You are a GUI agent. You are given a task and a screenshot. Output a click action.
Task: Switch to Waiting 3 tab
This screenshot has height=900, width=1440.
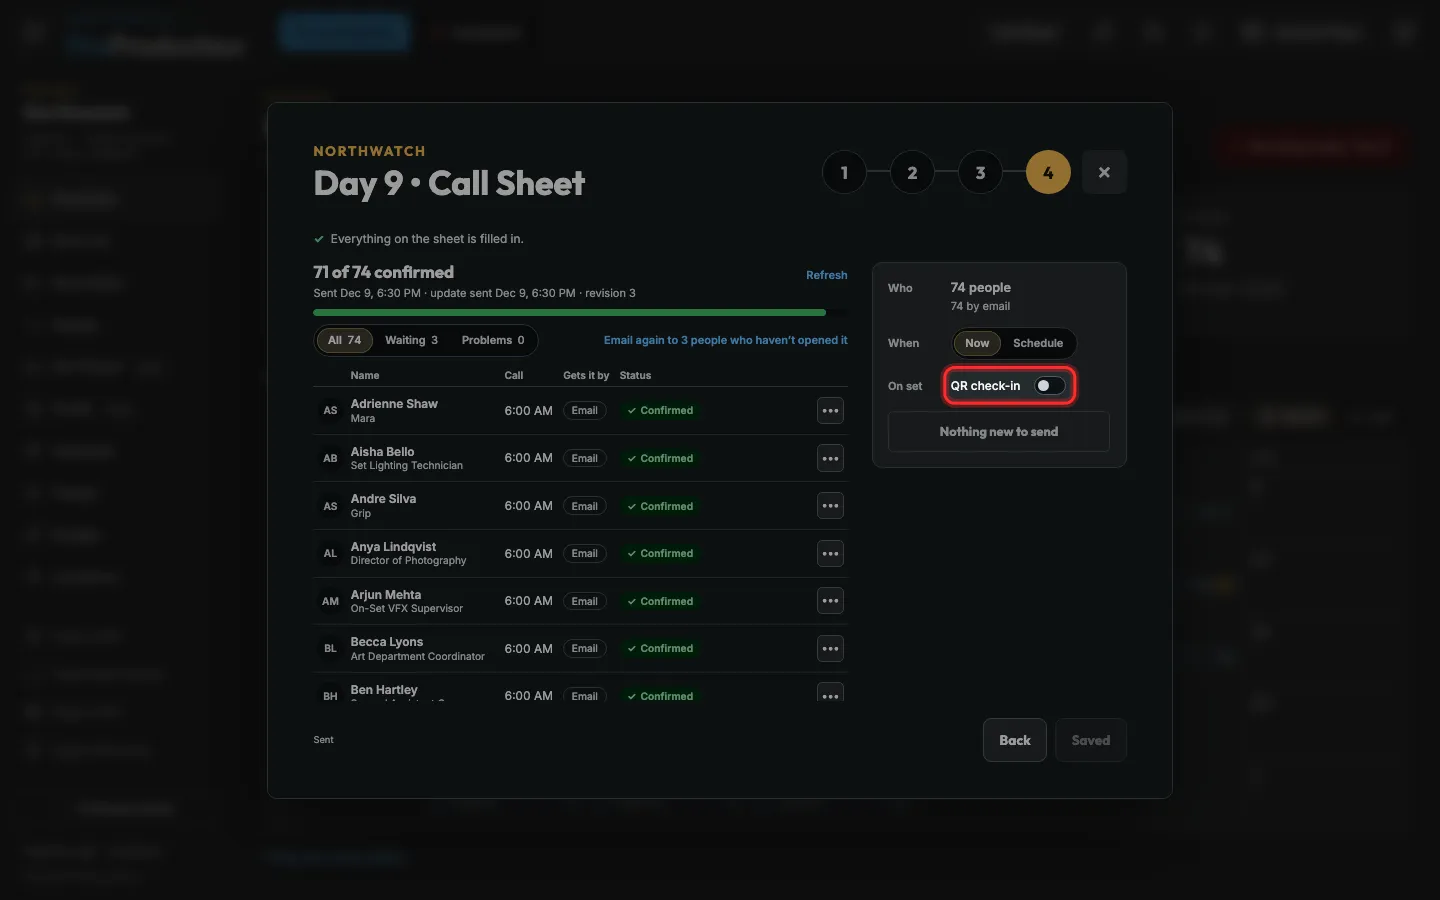tap(411, 341)
